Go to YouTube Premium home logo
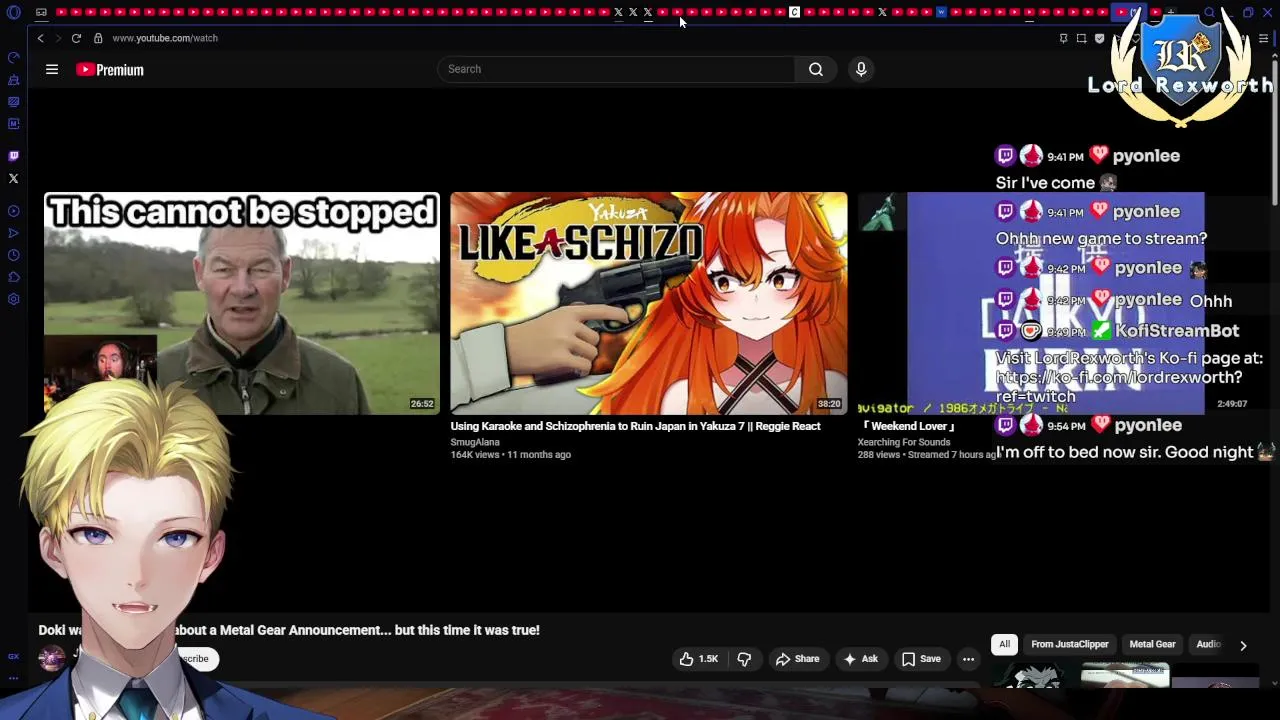The image size is (1280, 720). click(110, 70)
